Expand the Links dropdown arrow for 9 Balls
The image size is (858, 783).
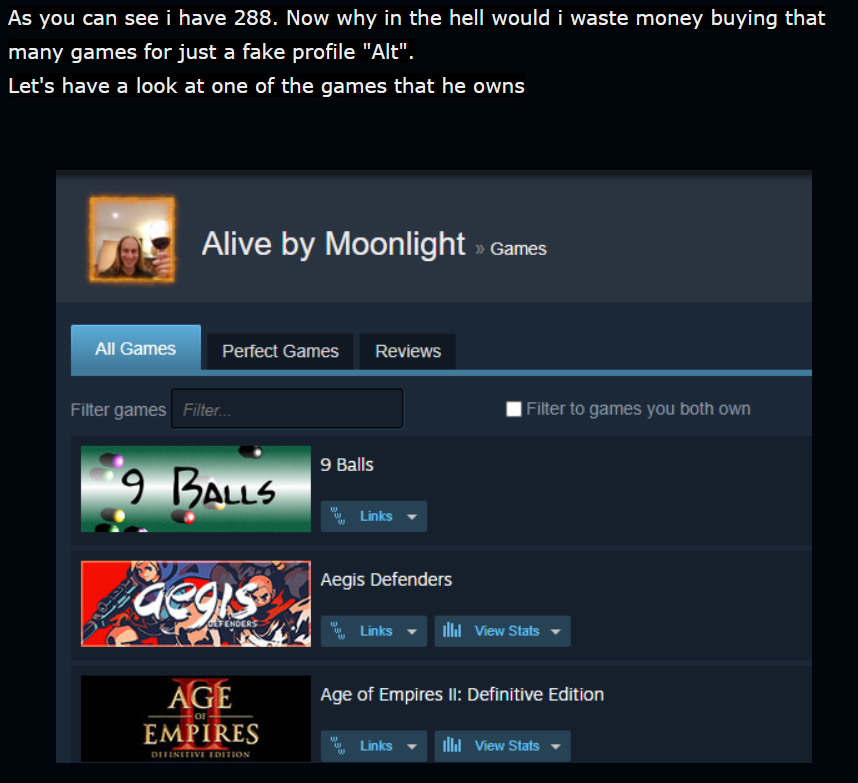pos(412,517)
